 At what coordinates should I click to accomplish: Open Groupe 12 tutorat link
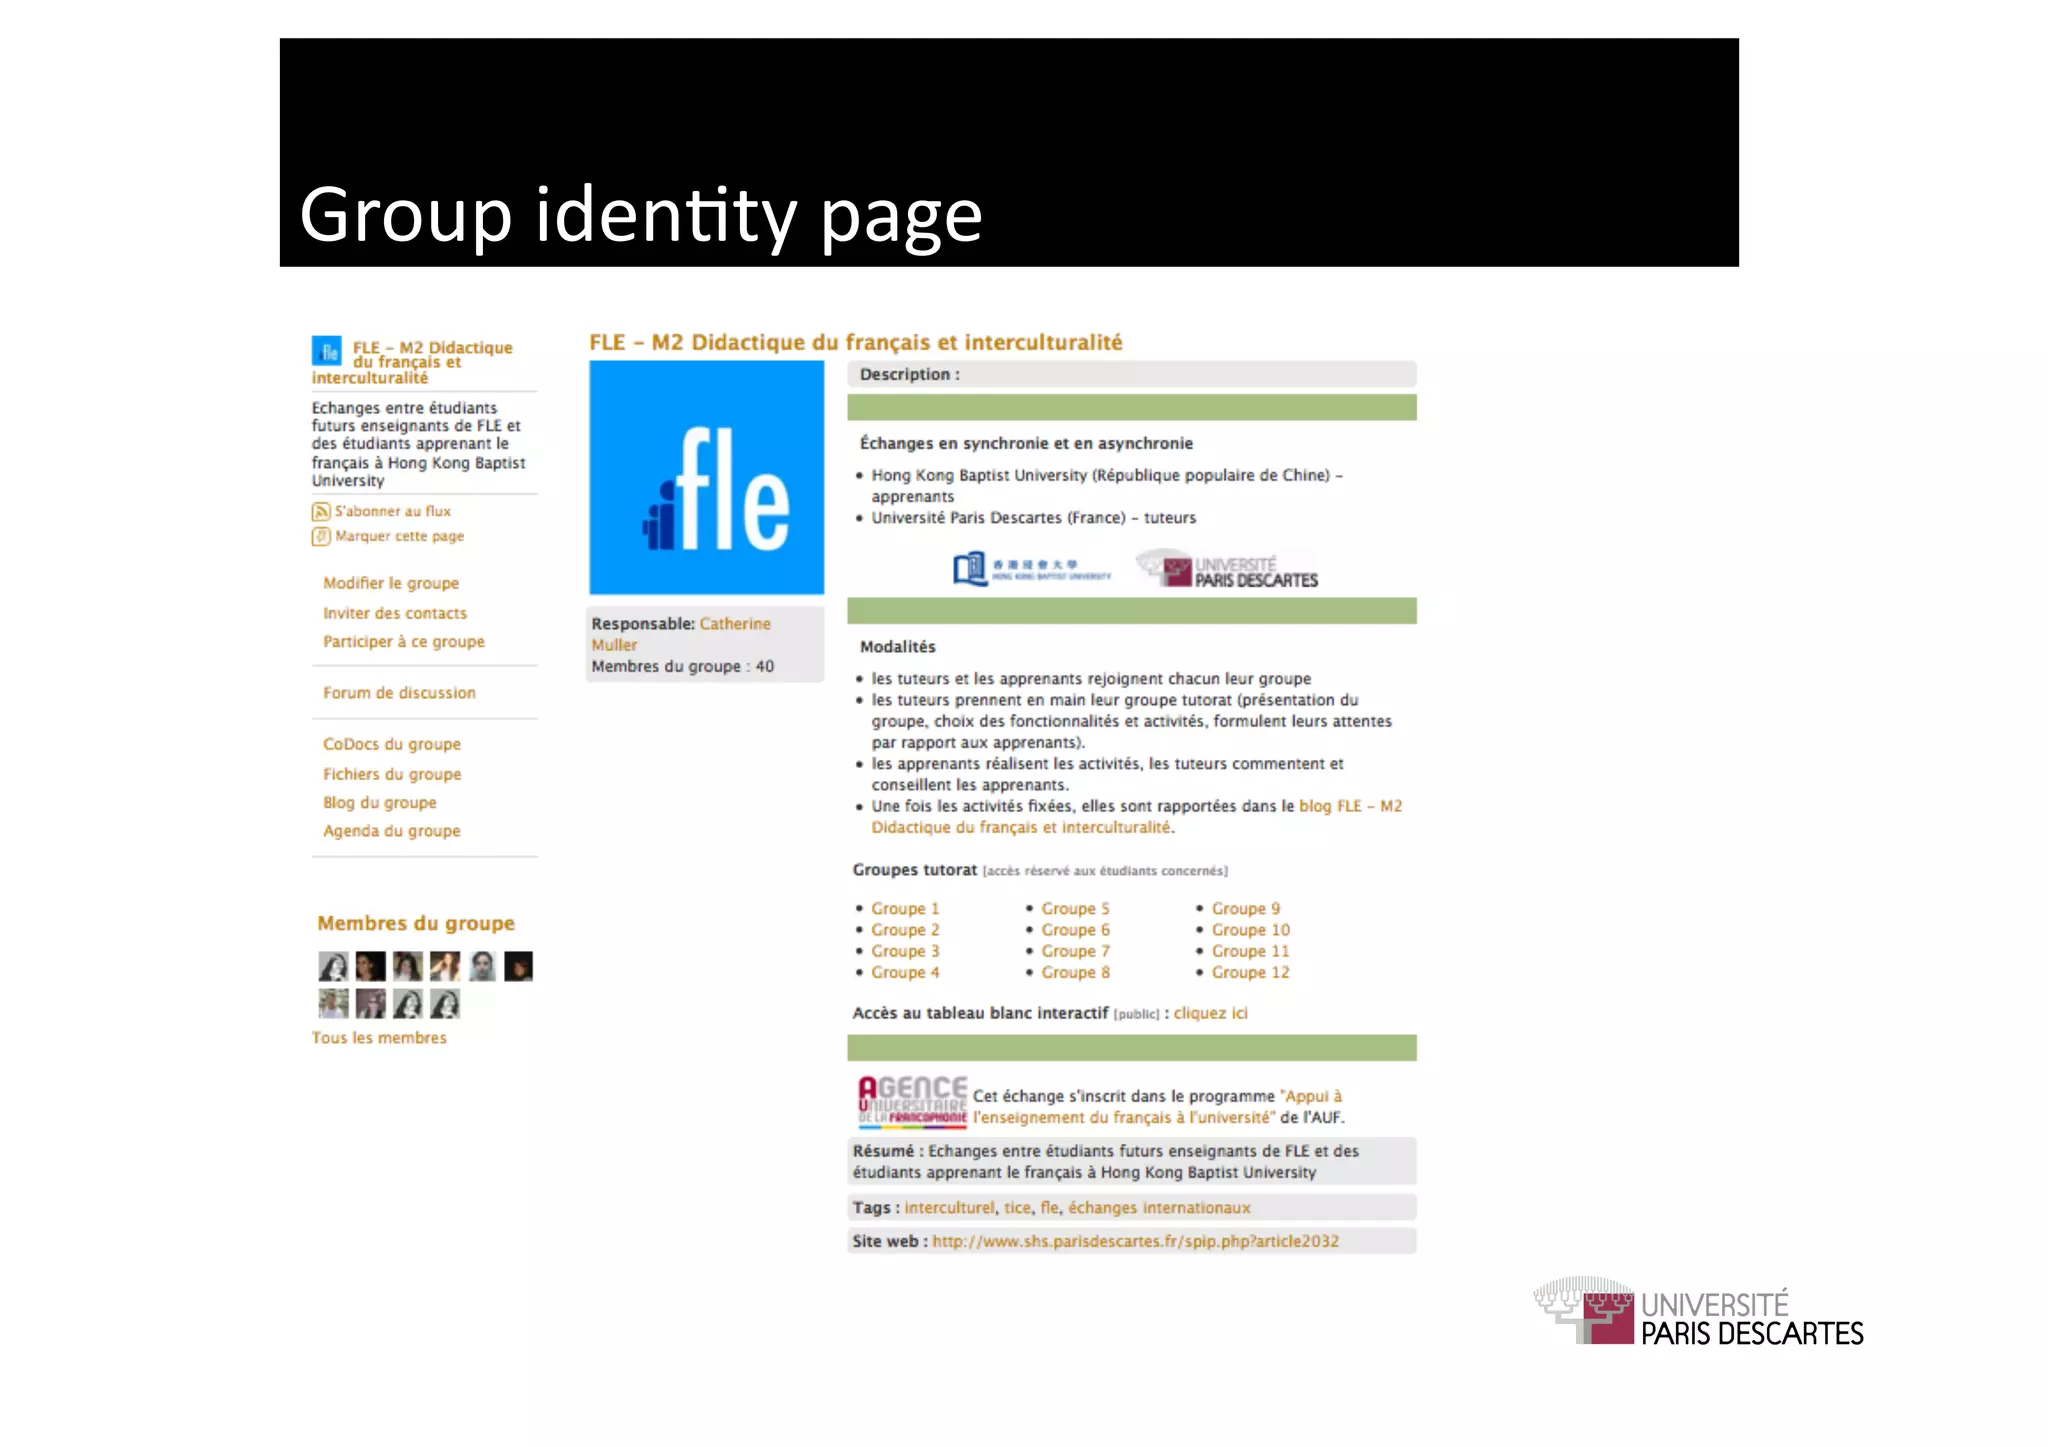1251,972
